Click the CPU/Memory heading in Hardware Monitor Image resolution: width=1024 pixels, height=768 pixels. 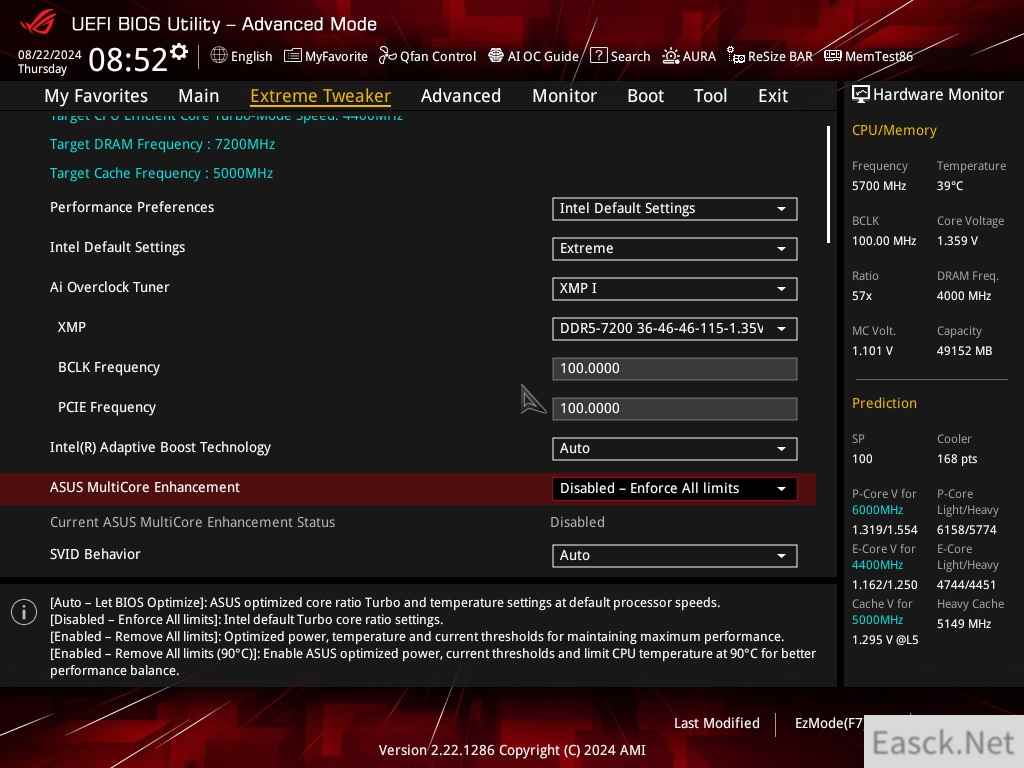(894, 130)
